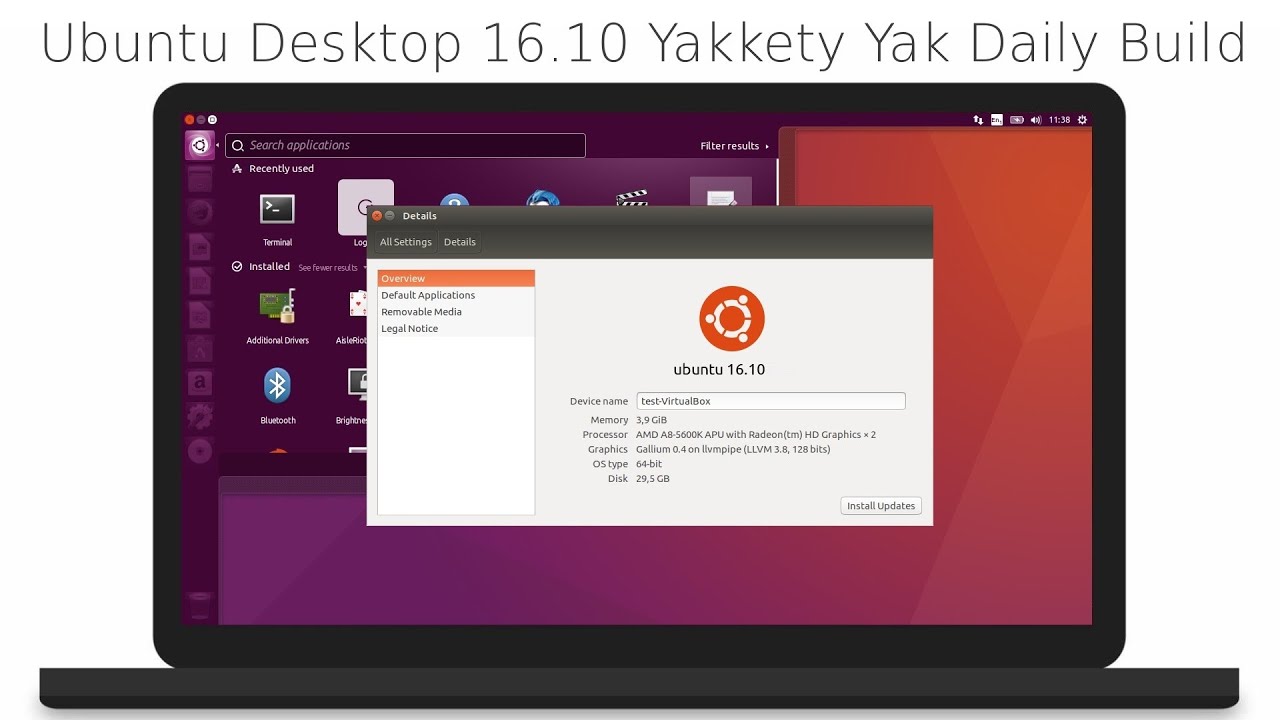Image resolution: width=1280 pixels, height=720 pixels.
Task: Open the Brightness & Lock icon
Action: [x=358, y=385]
